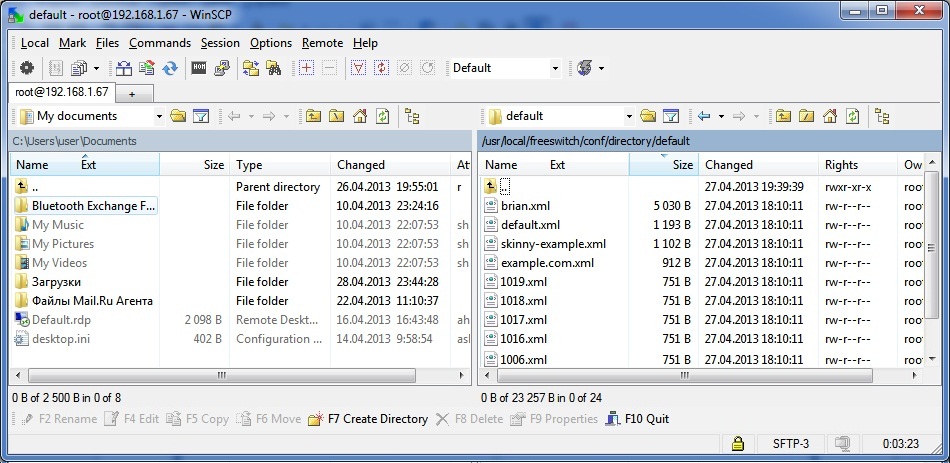The height and width of the screenshot is (463, 950).
Task: Click F7 Create Directory button
Action: (368, 419)
